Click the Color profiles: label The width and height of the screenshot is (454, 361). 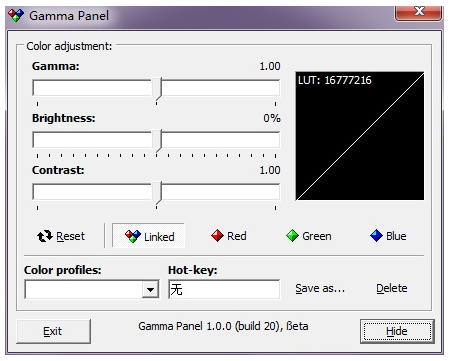click(63, 270)
